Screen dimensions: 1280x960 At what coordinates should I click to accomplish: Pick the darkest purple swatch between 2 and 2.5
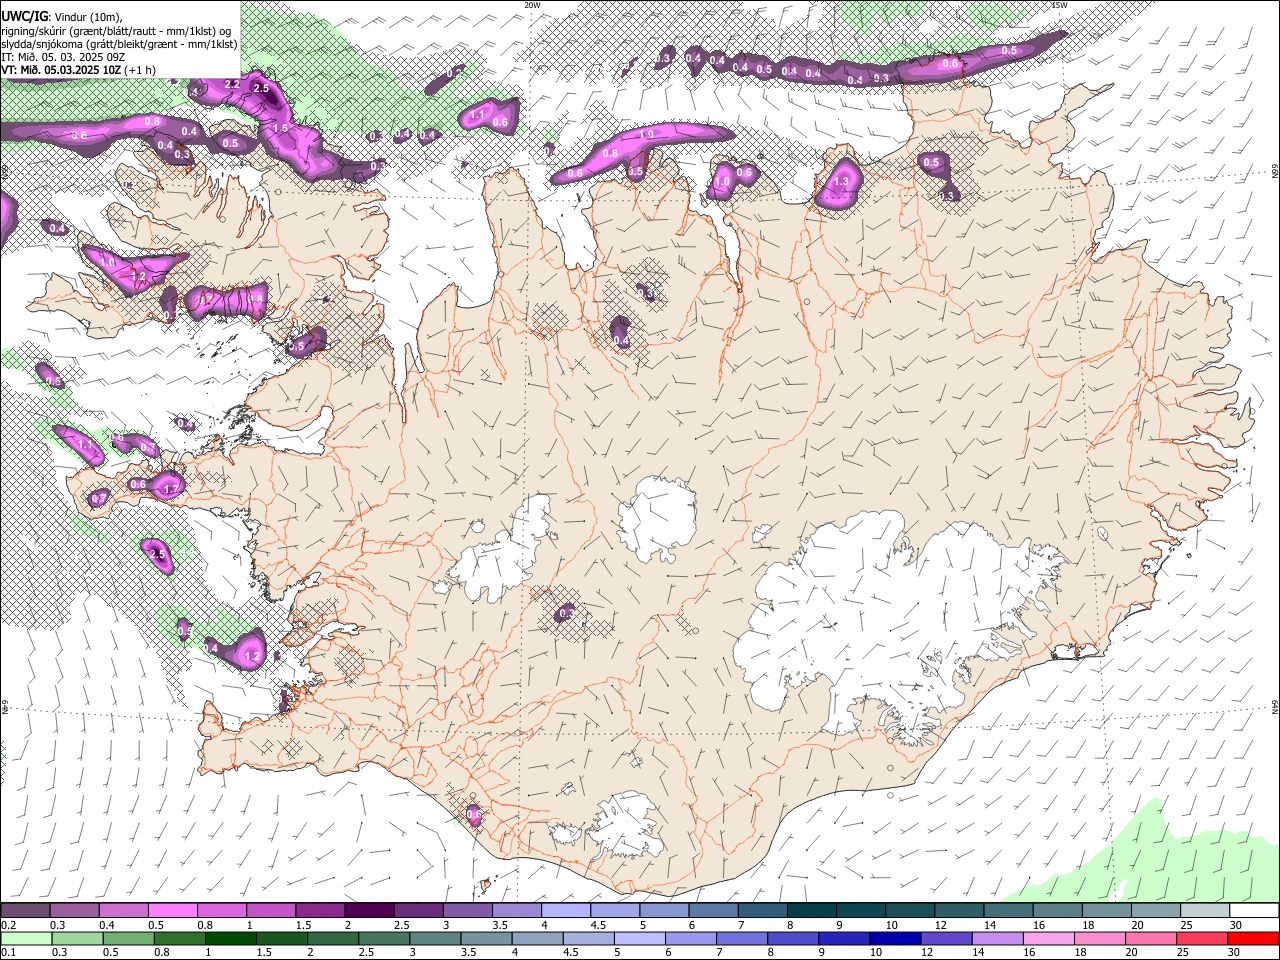point(368,910)
